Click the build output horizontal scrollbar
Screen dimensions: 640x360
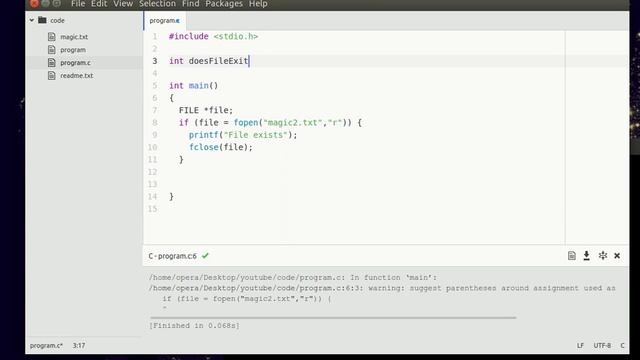(x=333, y=317)
